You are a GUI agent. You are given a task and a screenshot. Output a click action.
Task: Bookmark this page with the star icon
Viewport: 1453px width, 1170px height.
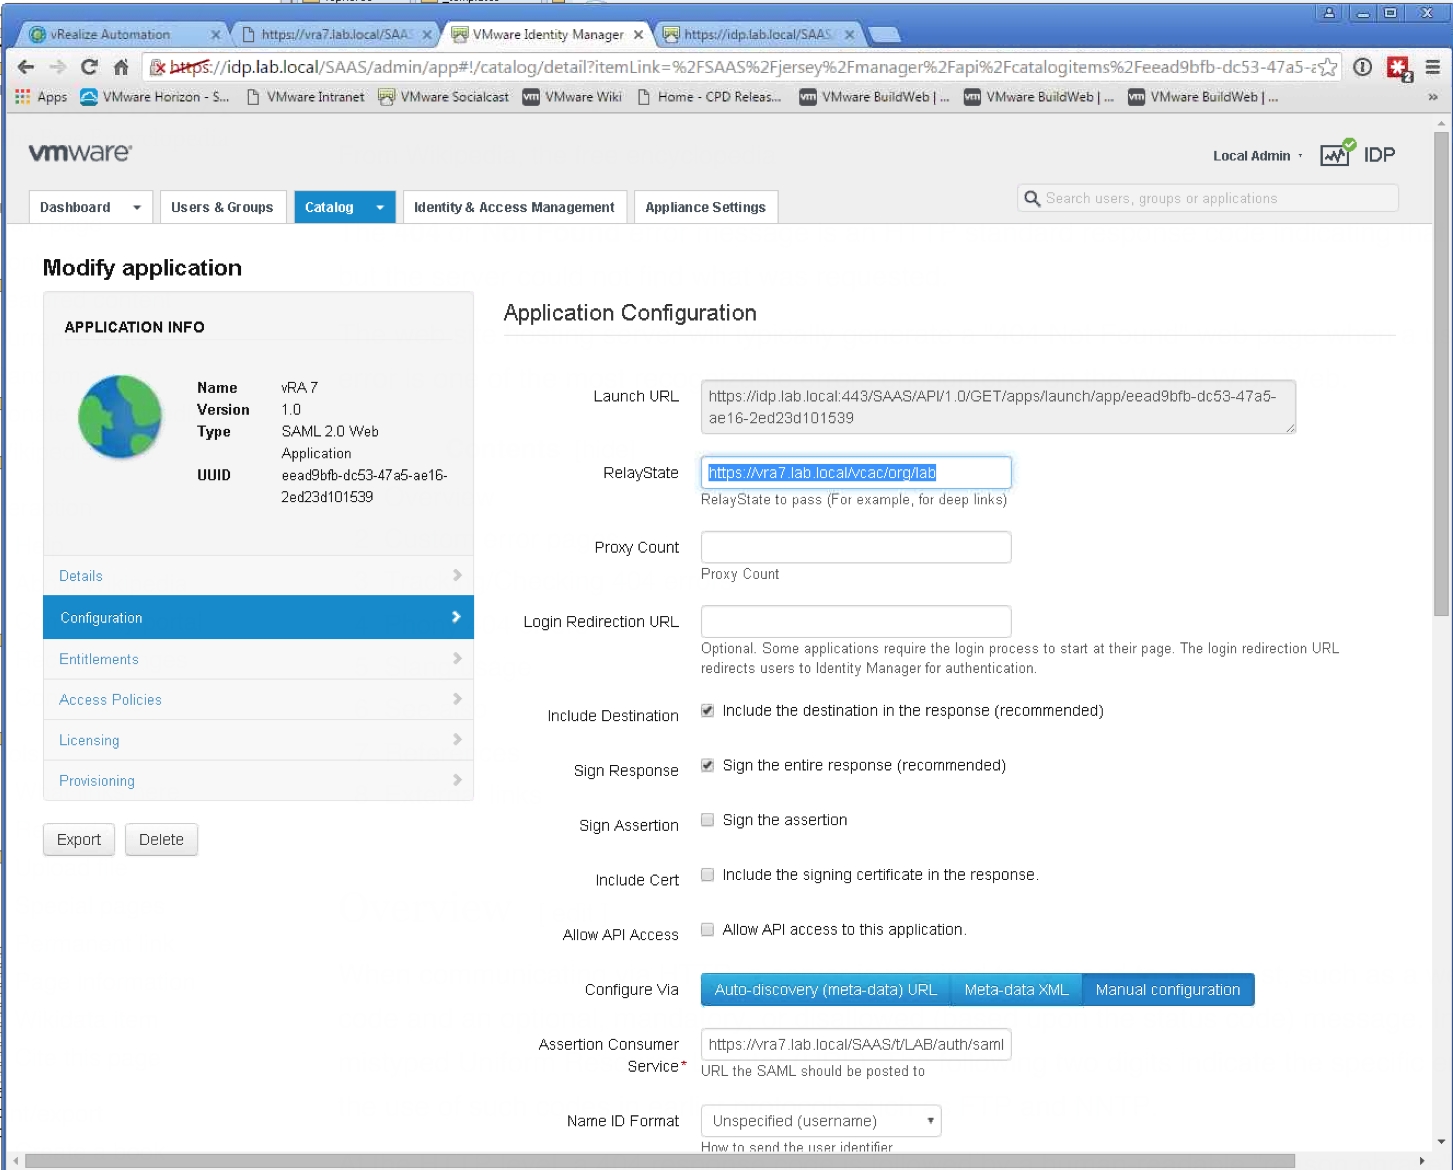(1327, 67)
